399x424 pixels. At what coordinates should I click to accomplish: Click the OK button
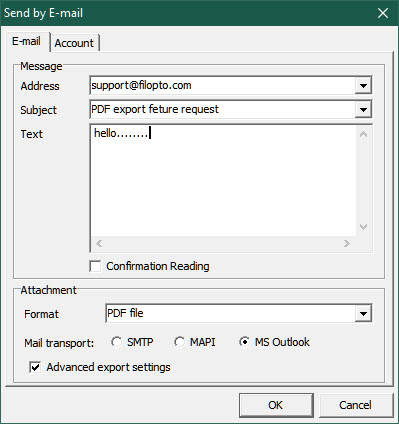(276, 405)
